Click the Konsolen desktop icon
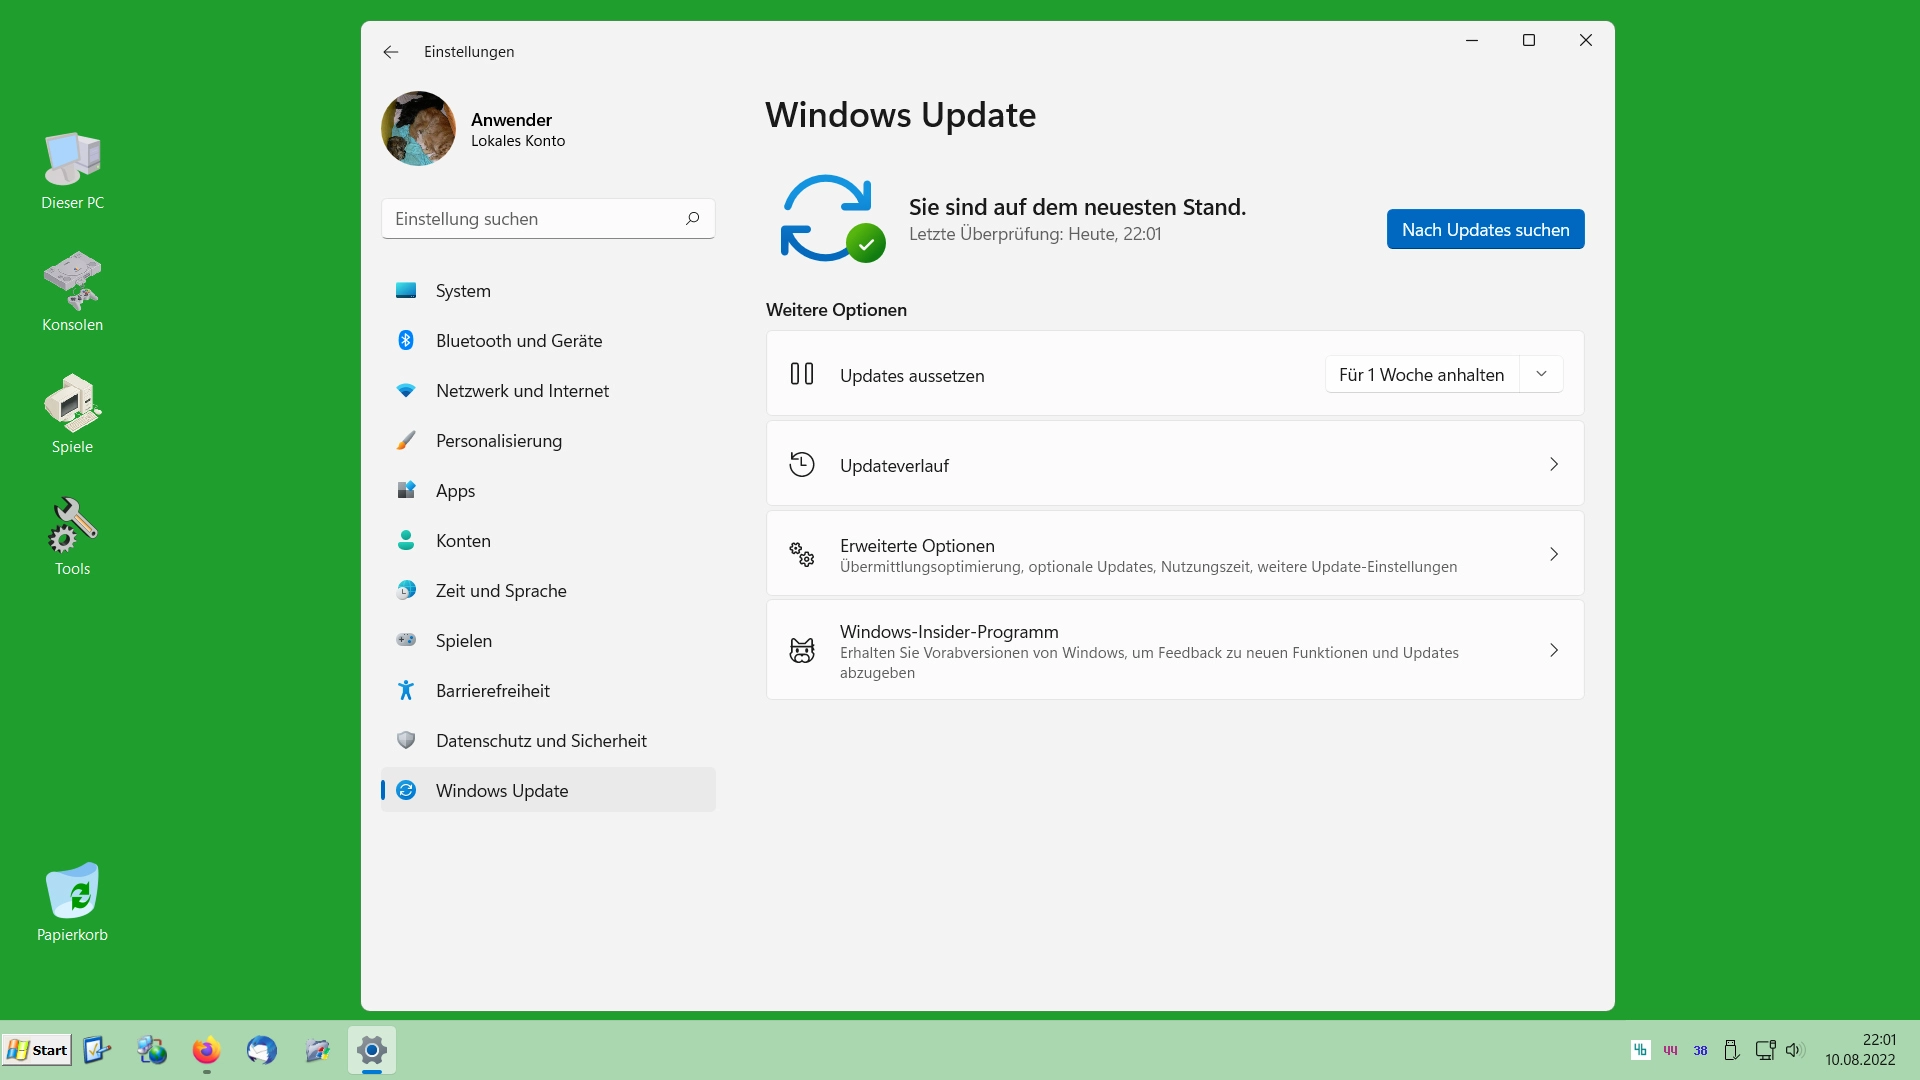1920x1080 pixels. (x=72, y=293)
